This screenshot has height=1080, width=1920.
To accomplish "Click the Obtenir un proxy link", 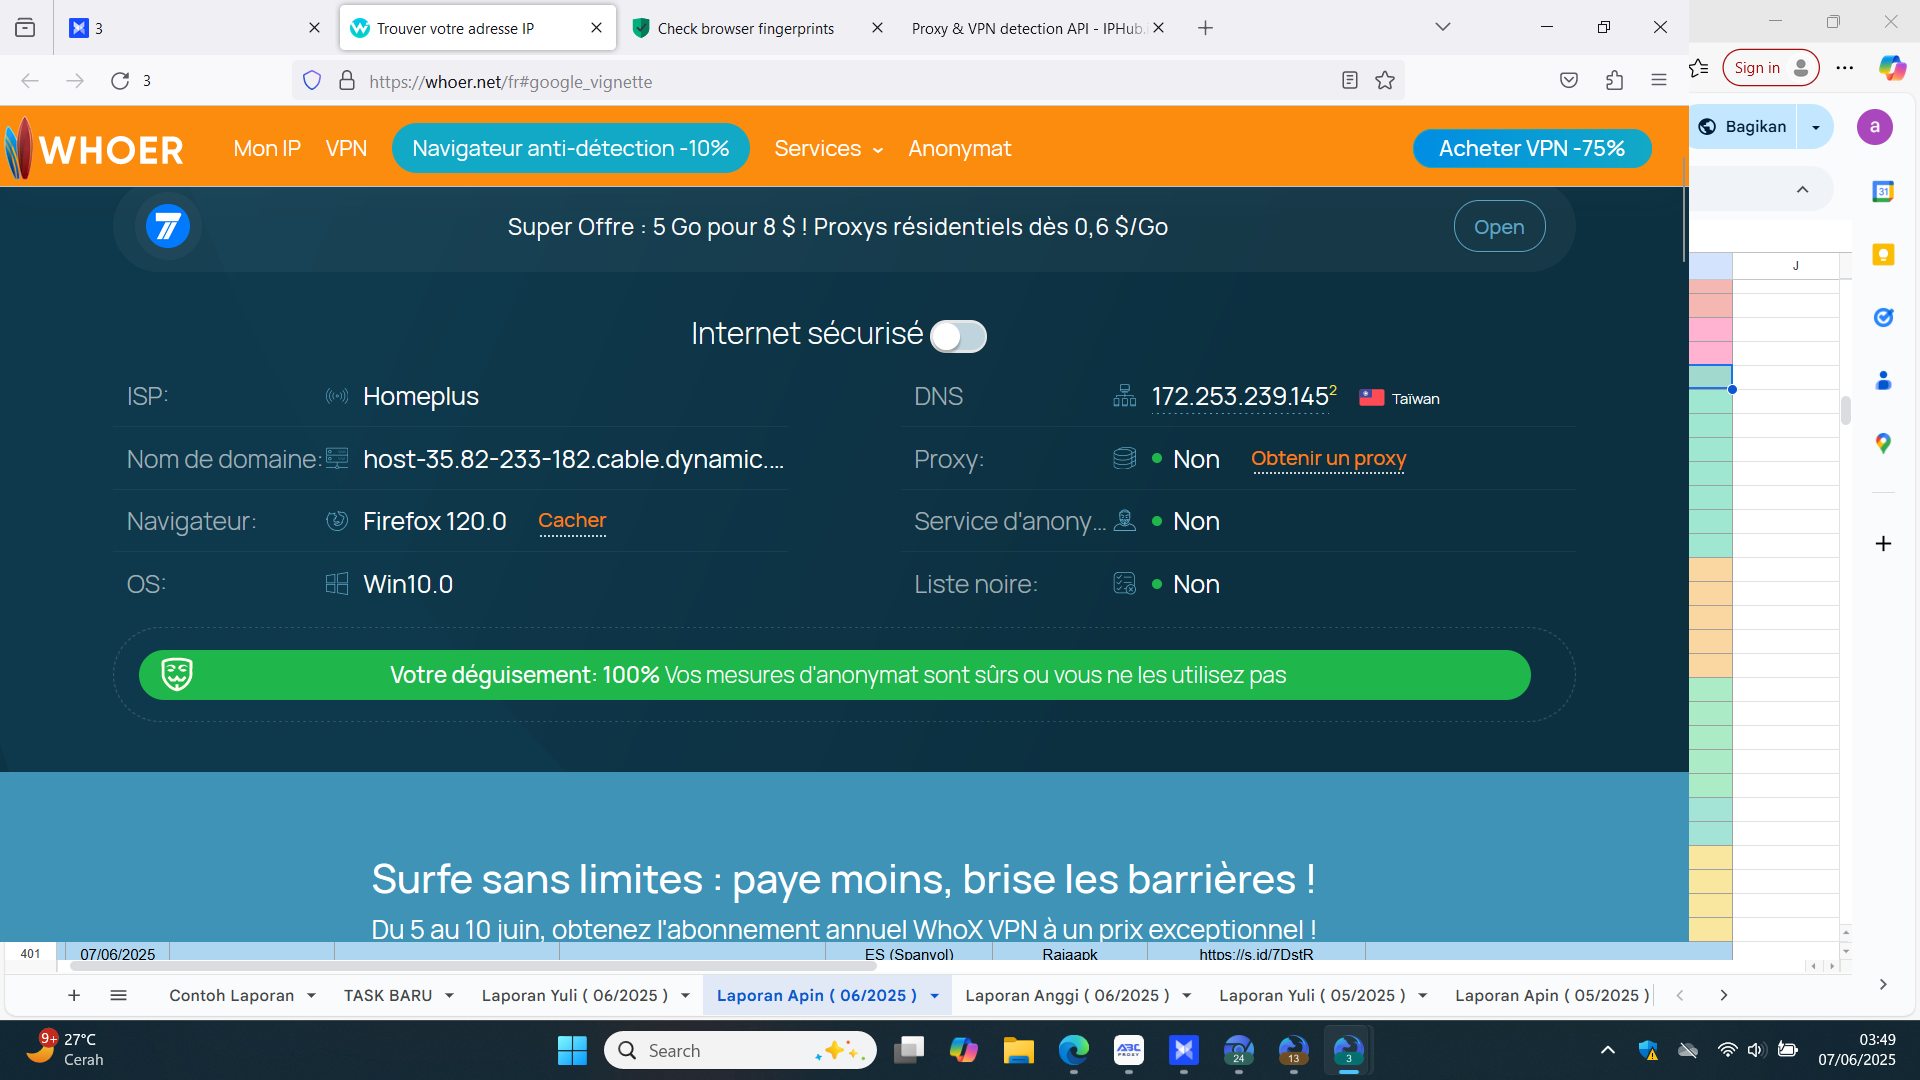I will pos(1328,459).
